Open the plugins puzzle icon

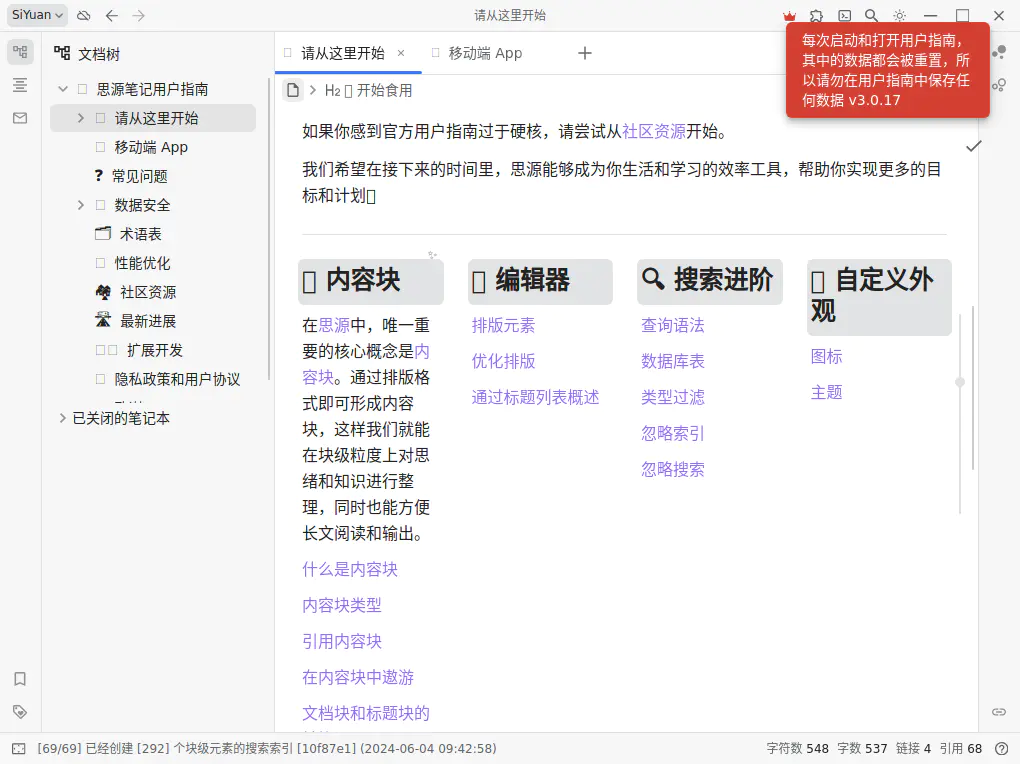817,15
